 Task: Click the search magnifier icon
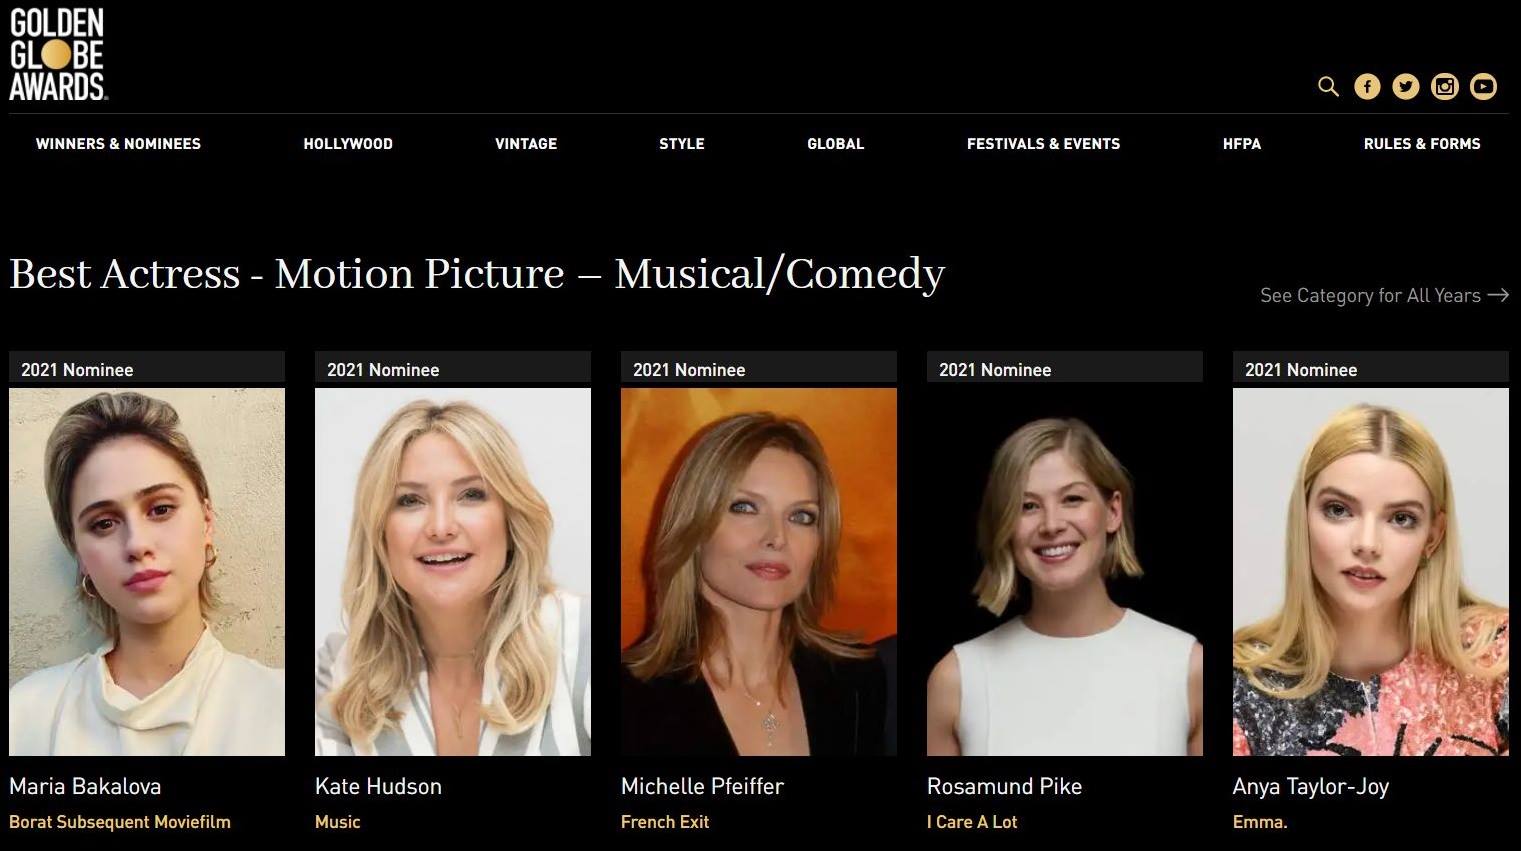1328,87
